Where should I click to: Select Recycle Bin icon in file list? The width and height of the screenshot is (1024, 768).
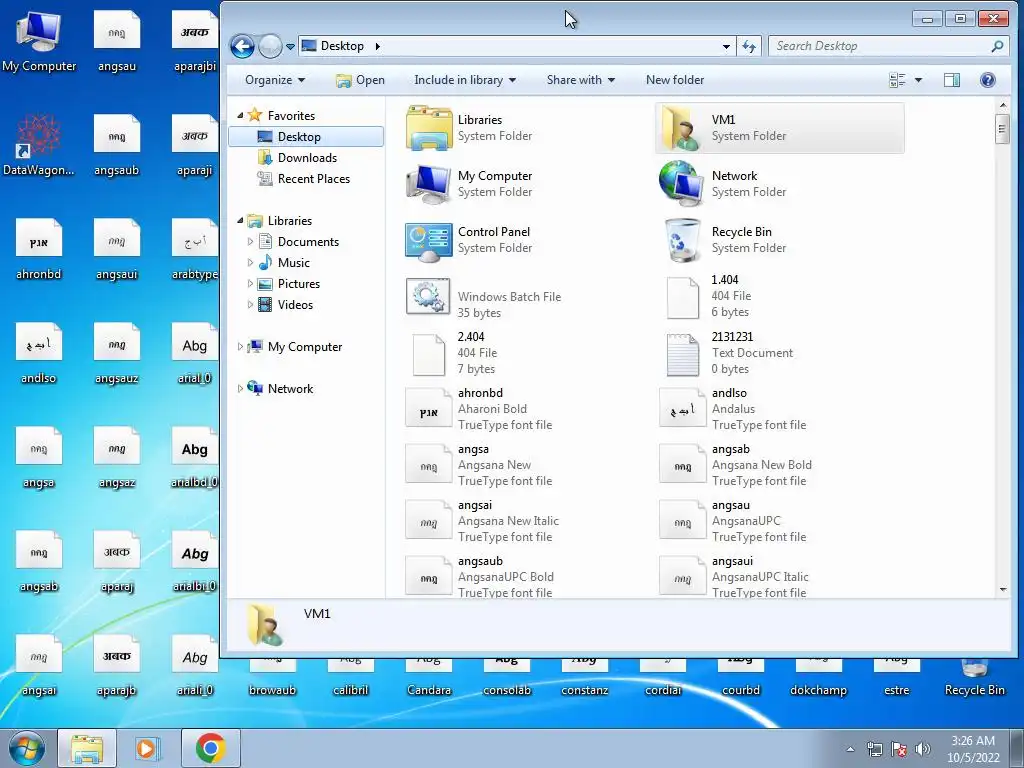click(682, 240)
